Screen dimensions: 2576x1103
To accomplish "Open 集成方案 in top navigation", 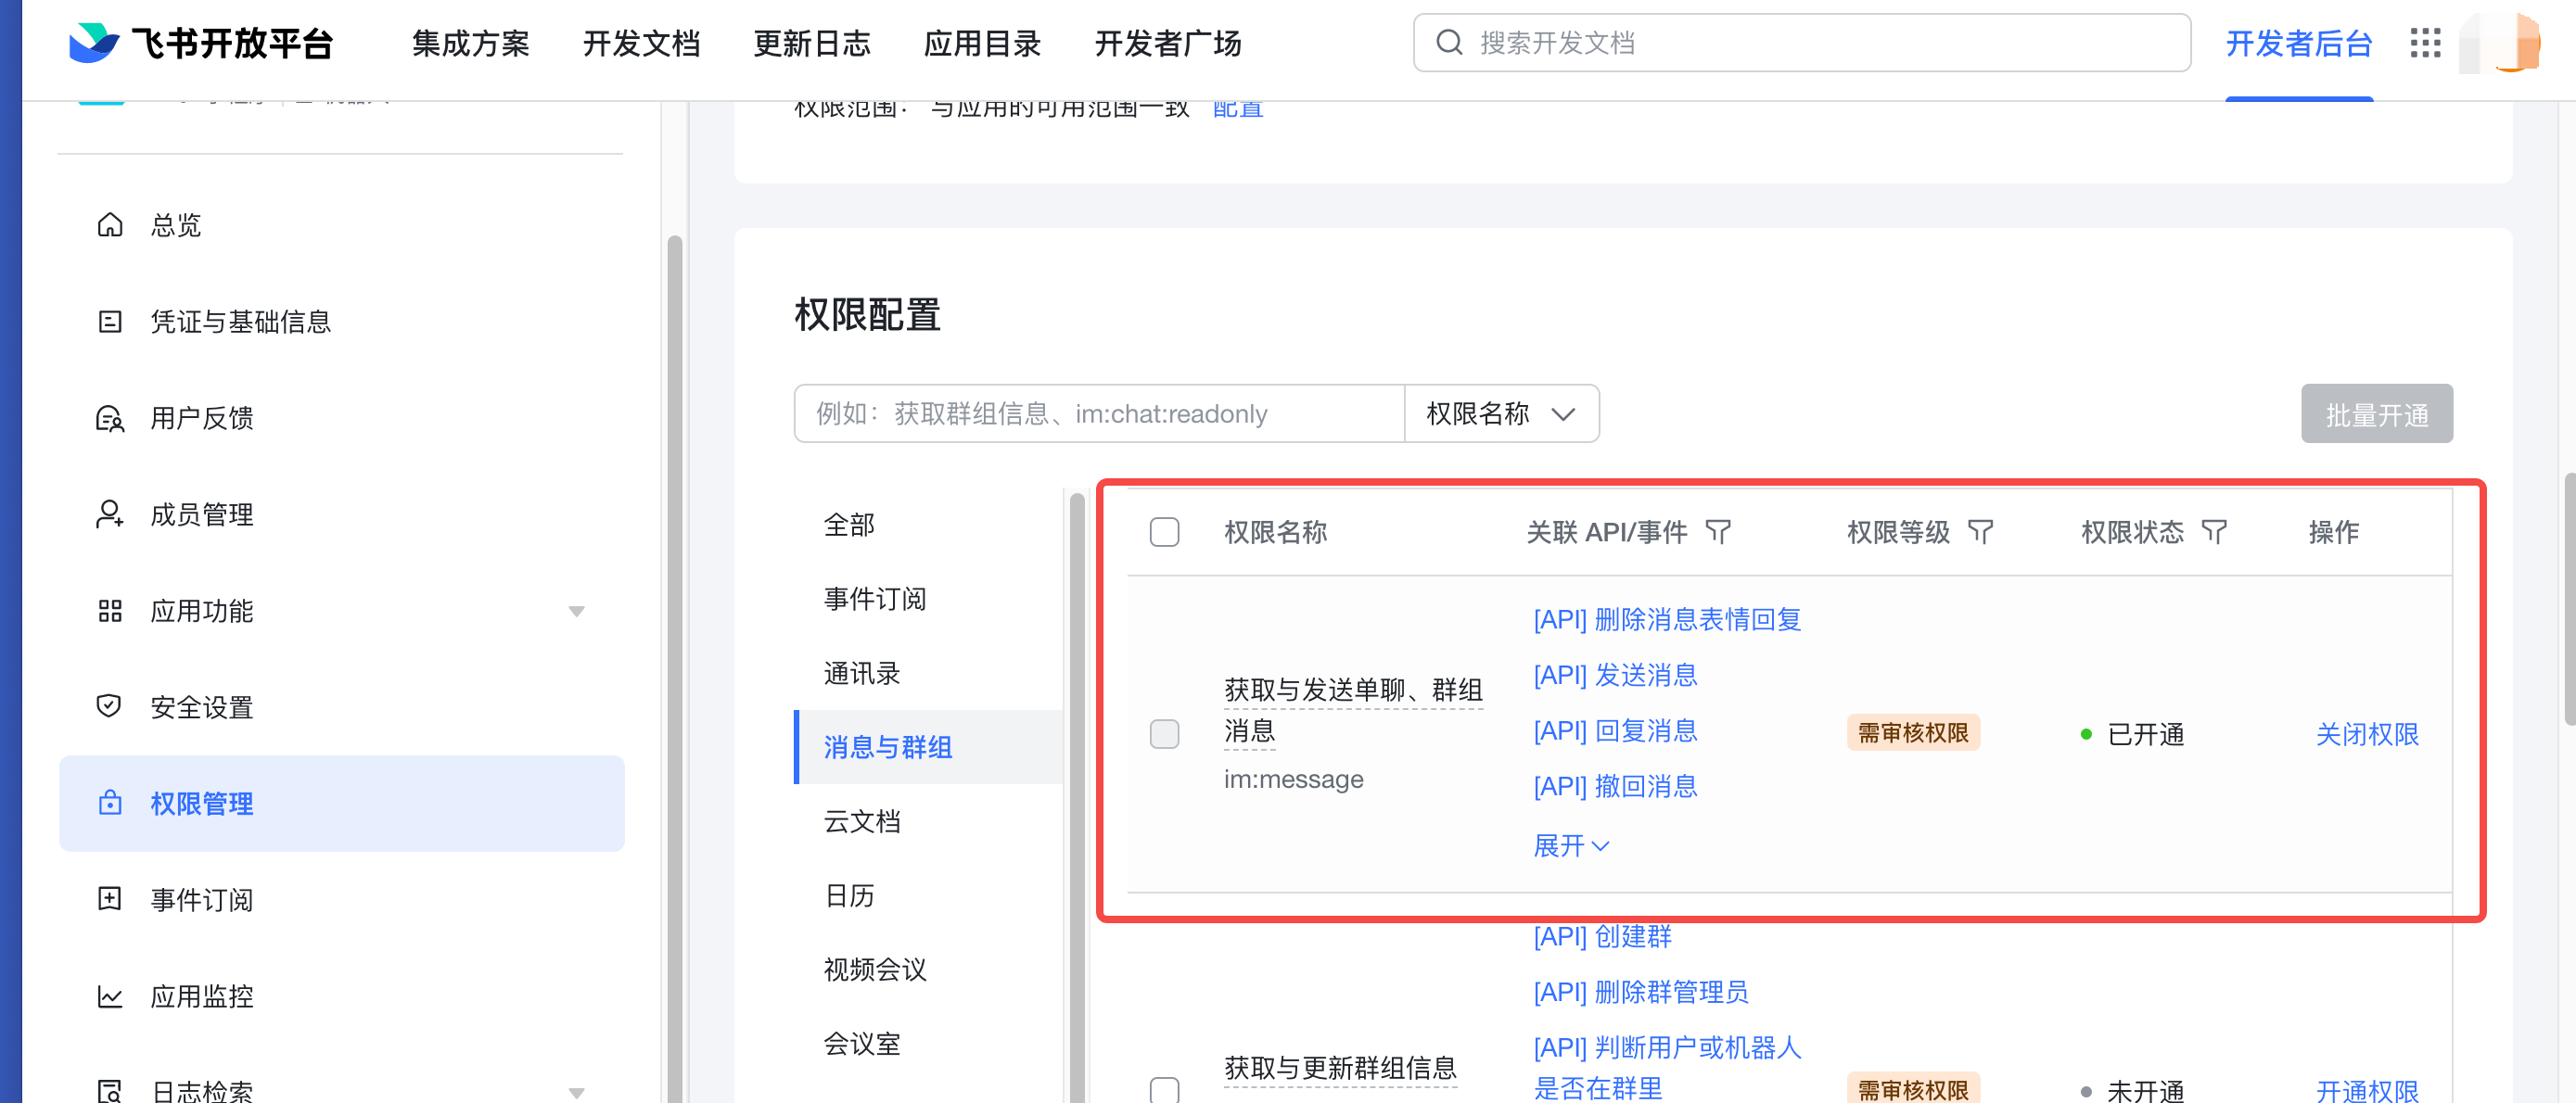I will click(471, 43).
